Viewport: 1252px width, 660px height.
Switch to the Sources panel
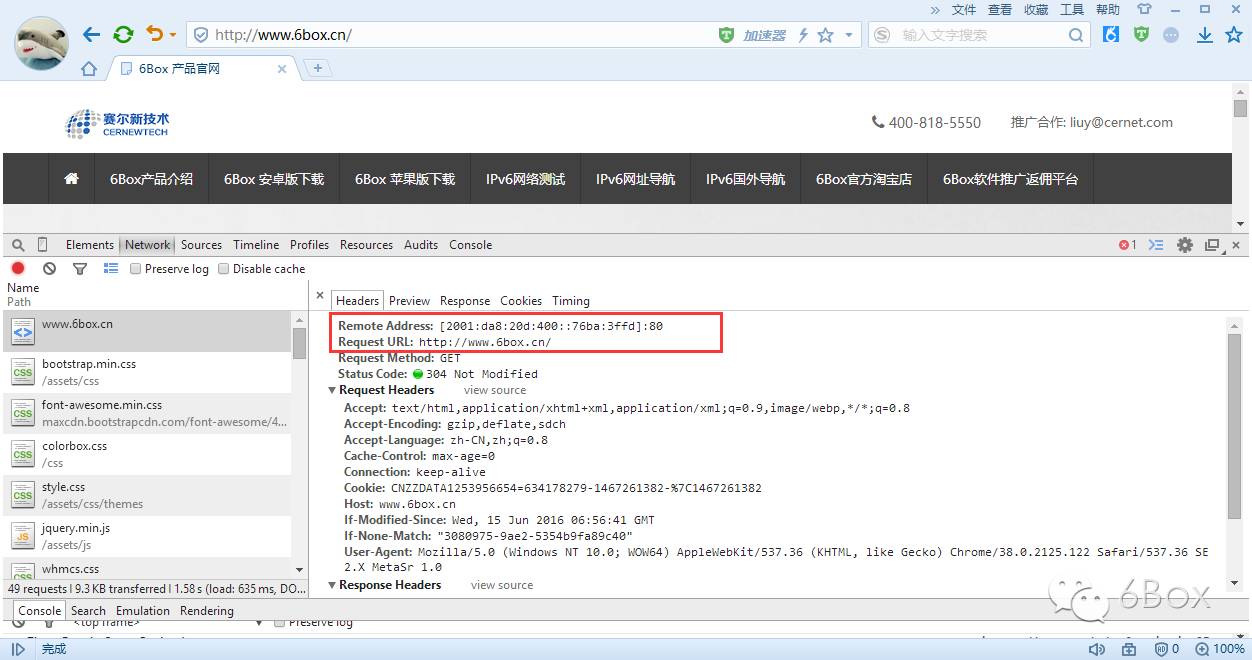[x=201, y=245]
